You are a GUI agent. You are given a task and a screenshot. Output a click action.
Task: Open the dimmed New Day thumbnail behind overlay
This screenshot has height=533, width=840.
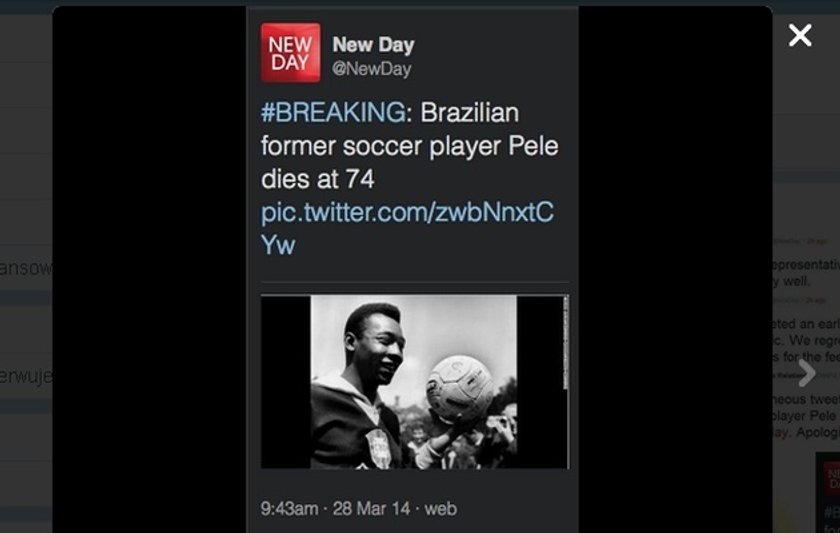point(828,492)
